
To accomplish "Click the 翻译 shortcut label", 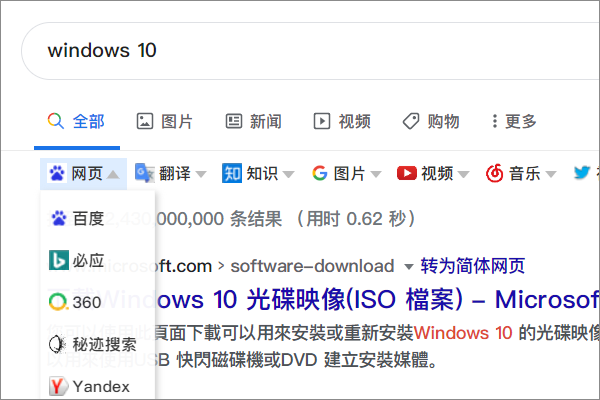I will (175, 173).
